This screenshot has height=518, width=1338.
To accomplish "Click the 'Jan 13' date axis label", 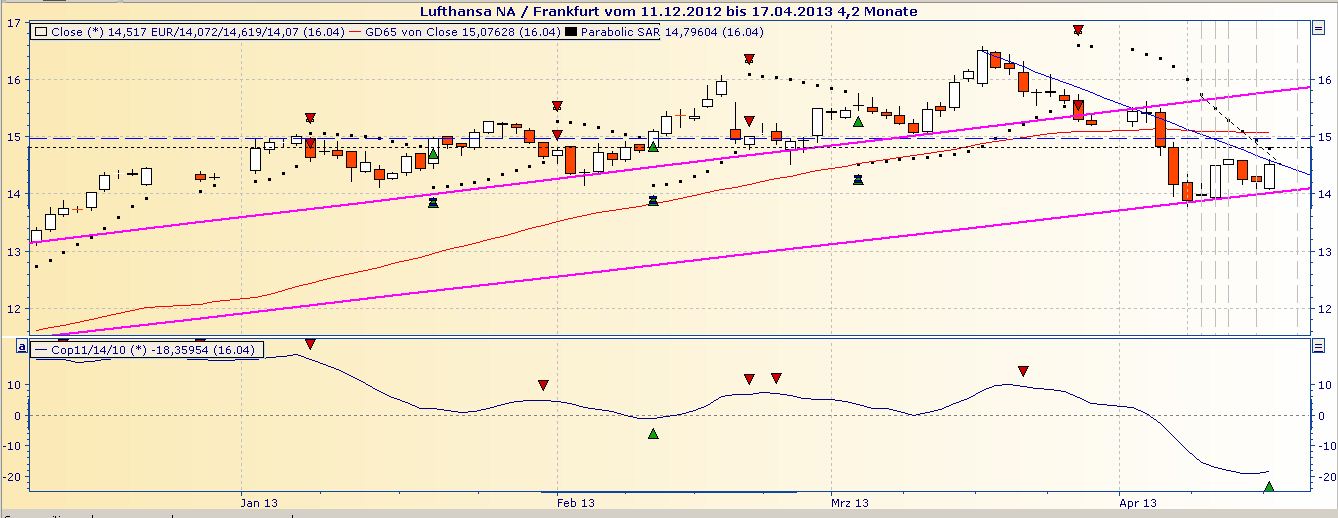I will coord(258,503).
